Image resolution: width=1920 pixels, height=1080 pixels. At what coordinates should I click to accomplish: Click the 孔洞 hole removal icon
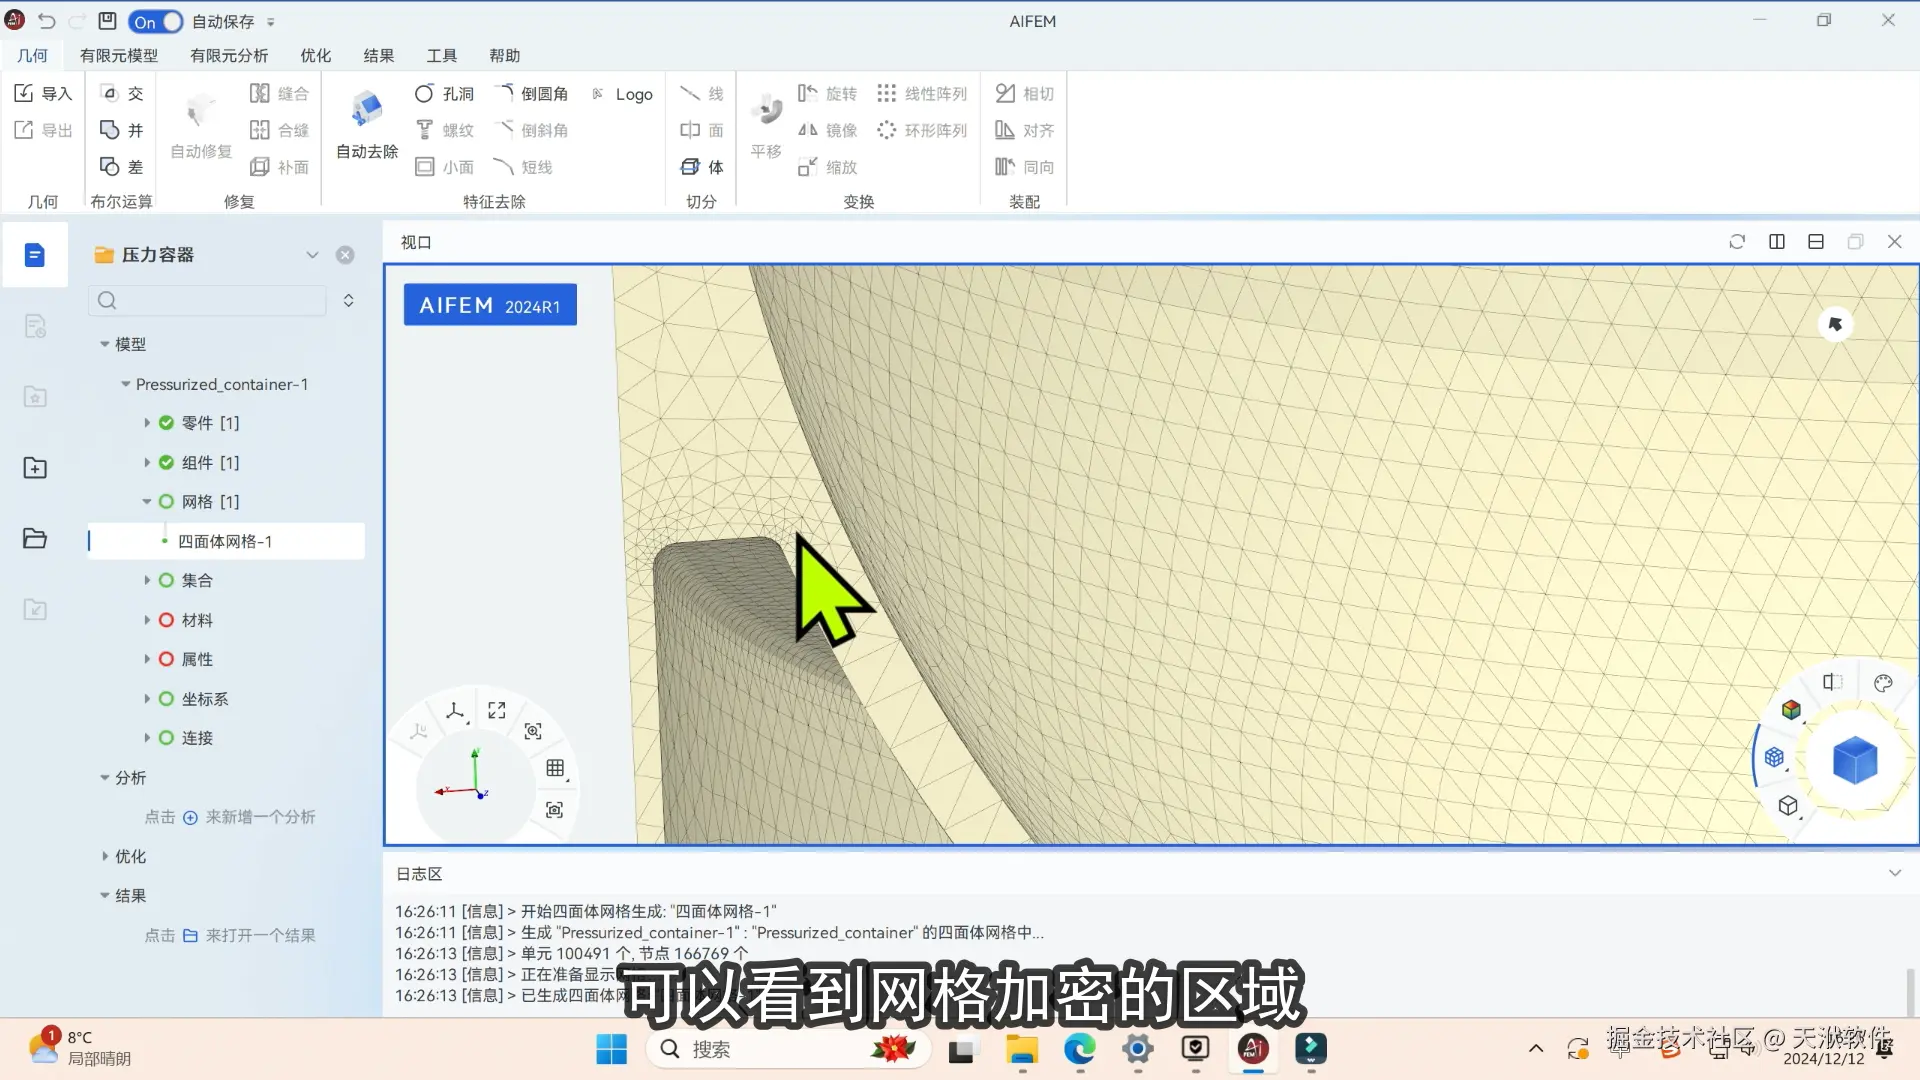[x=424, y=94]
